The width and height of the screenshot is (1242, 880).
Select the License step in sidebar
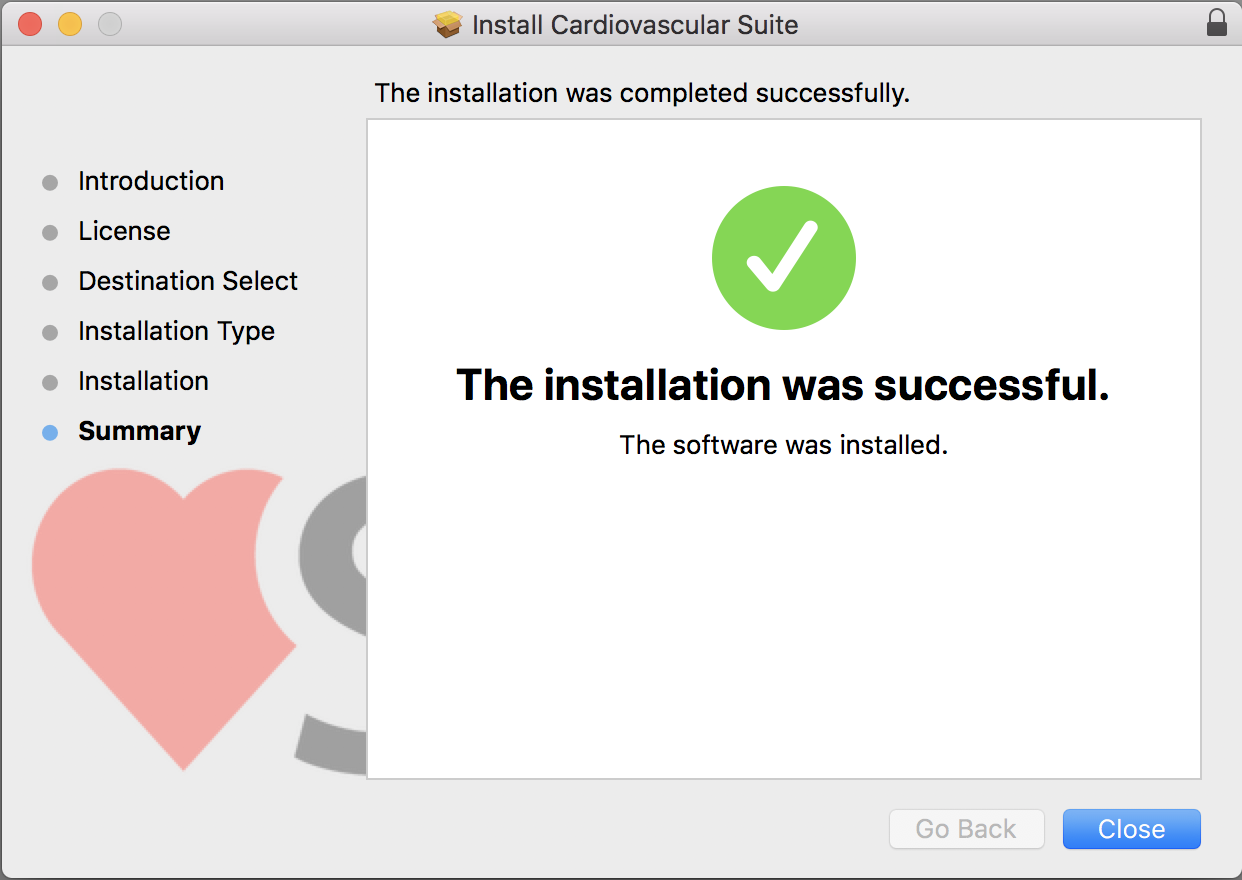coord(124,231)
